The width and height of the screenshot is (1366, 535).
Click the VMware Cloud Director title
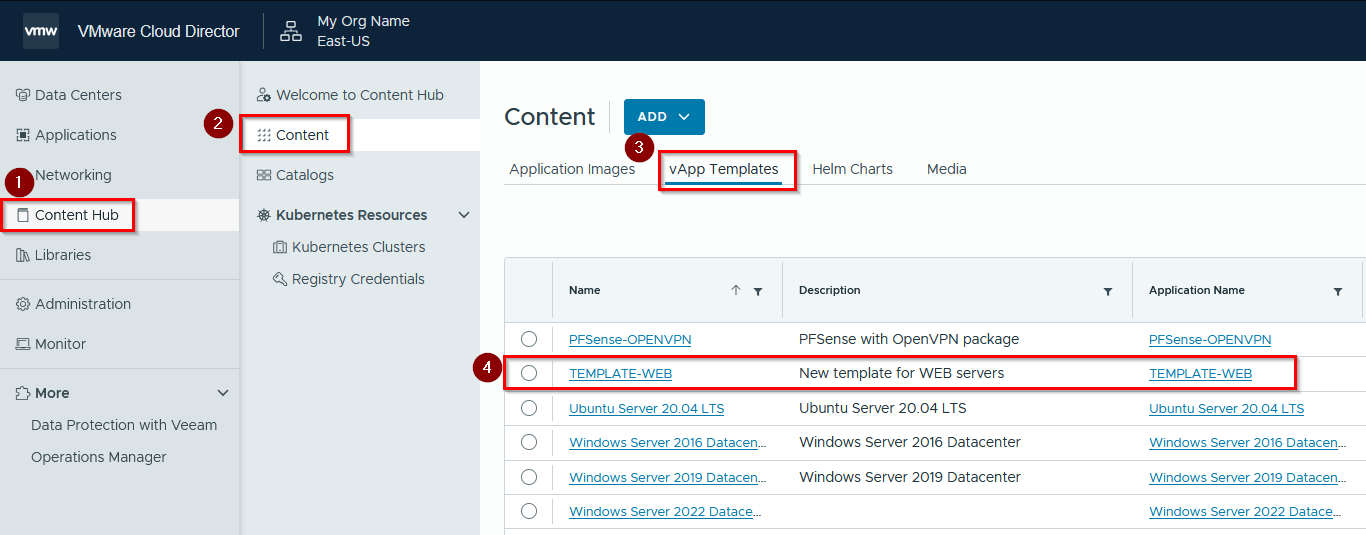pyautogui.click(x=158, y=31)
